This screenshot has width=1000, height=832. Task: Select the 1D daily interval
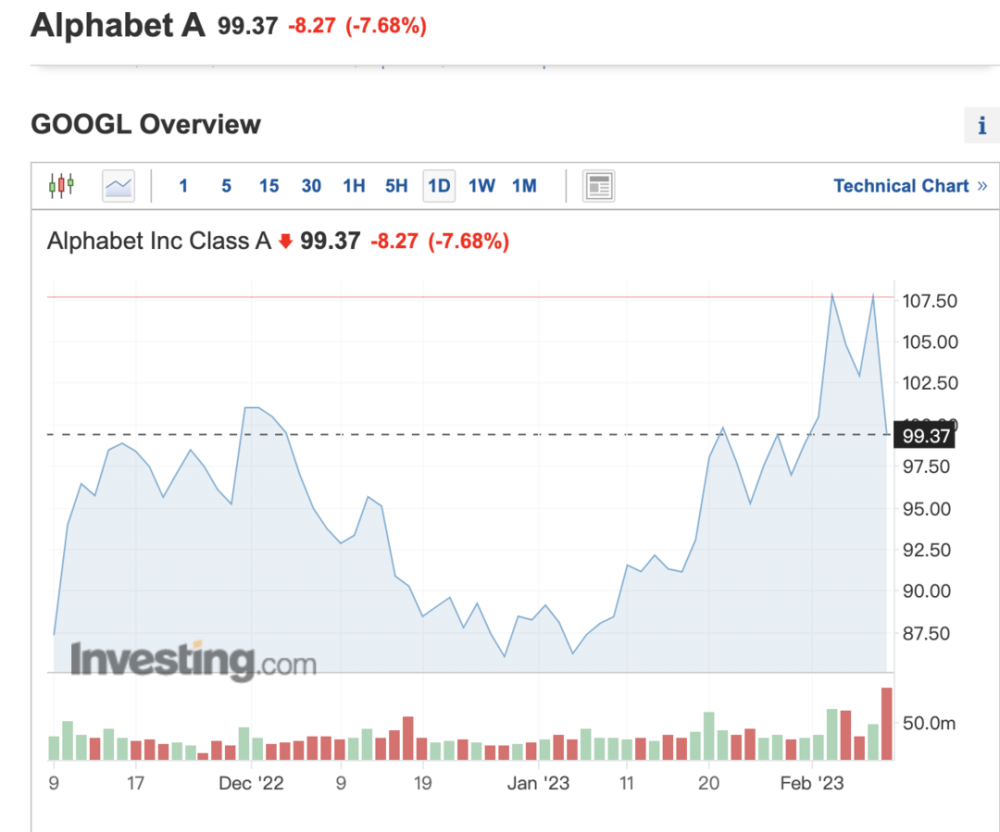439,186
